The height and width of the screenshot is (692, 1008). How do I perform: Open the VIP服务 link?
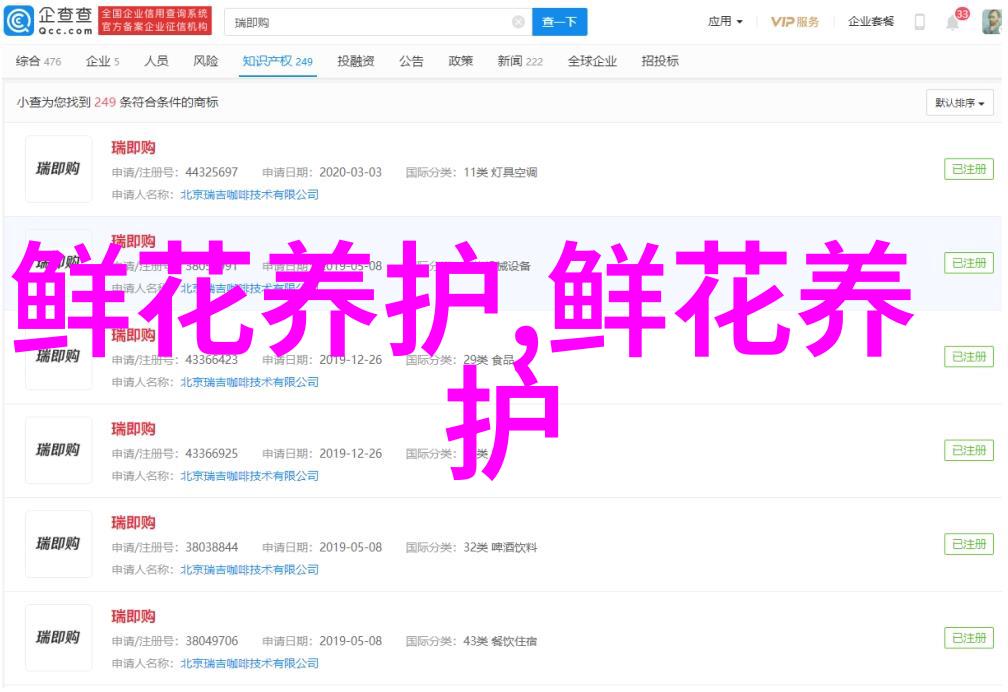tap(795, 22)
